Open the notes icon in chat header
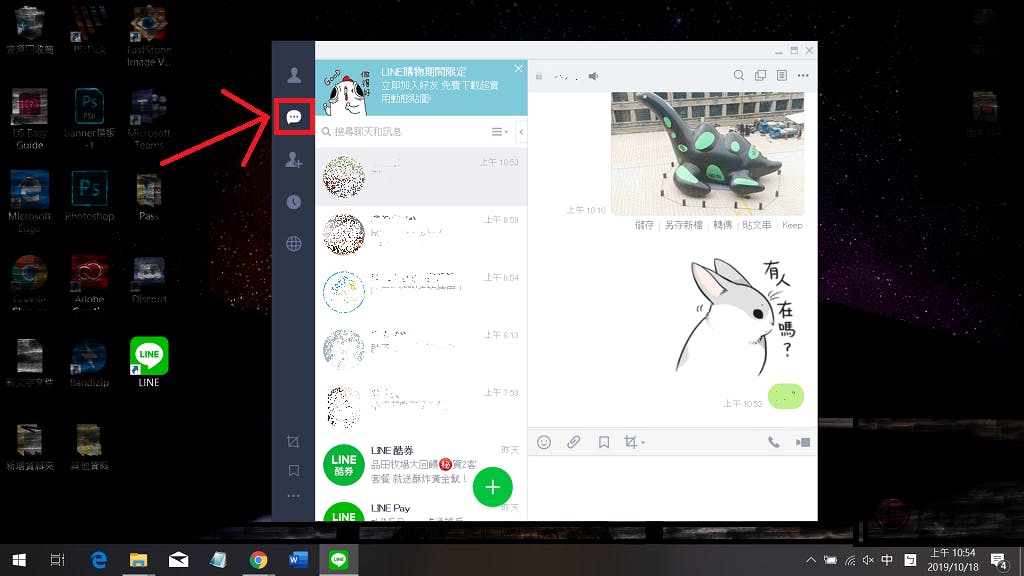1024x576 pixels. tap(782, 75)
